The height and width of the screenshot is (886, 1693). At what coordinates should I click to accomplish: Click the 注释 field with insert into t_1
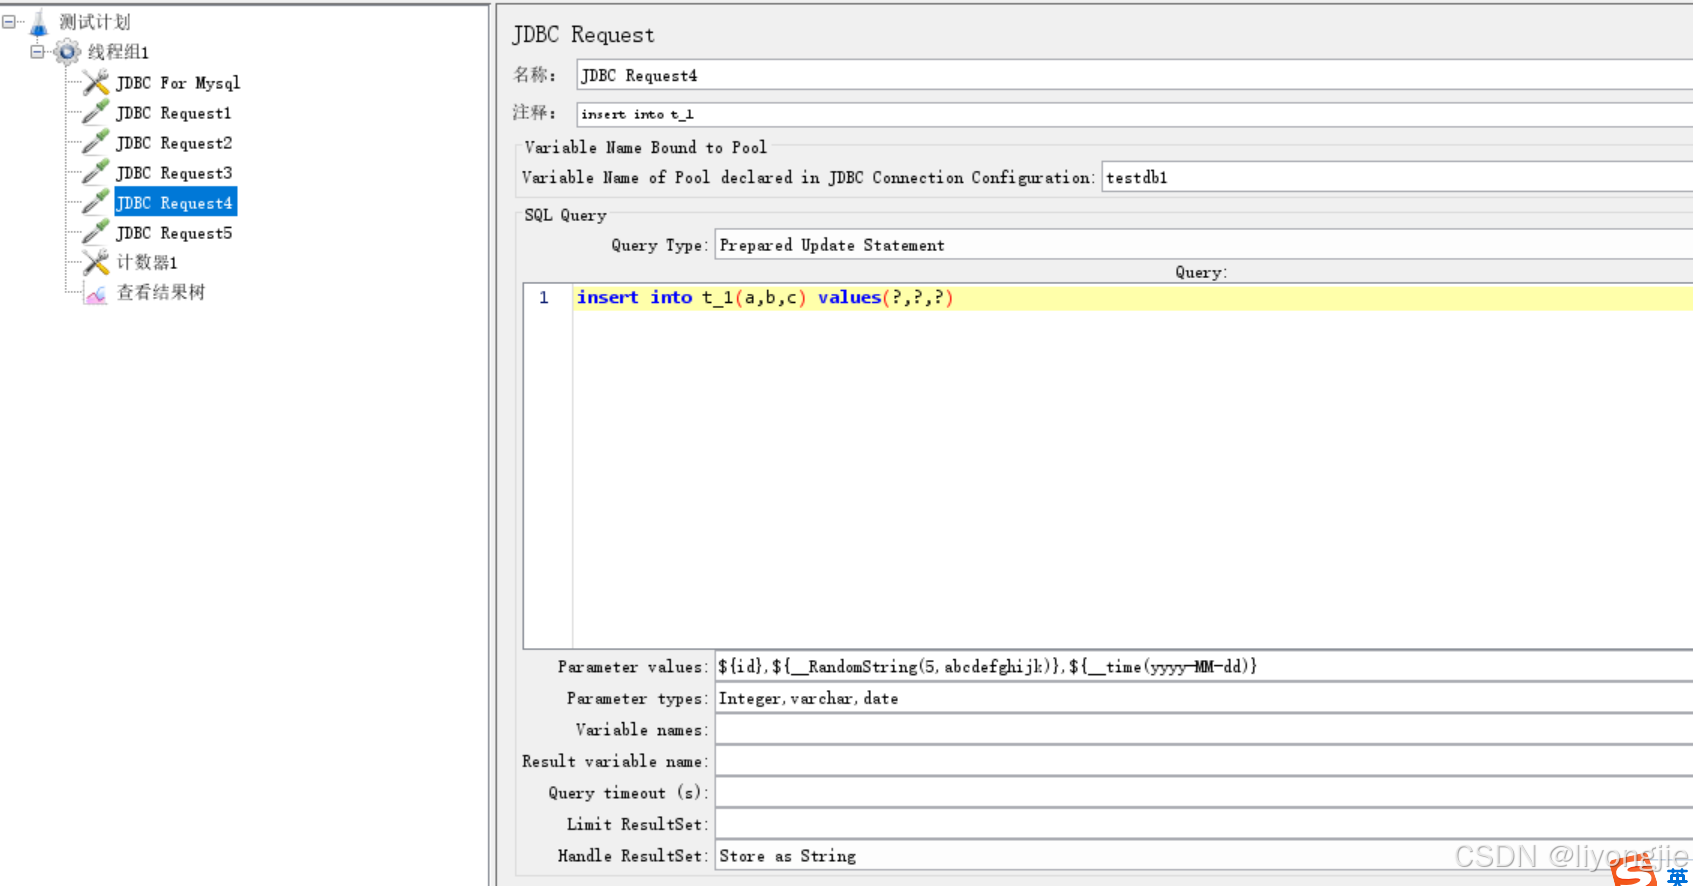(1134, 114)
